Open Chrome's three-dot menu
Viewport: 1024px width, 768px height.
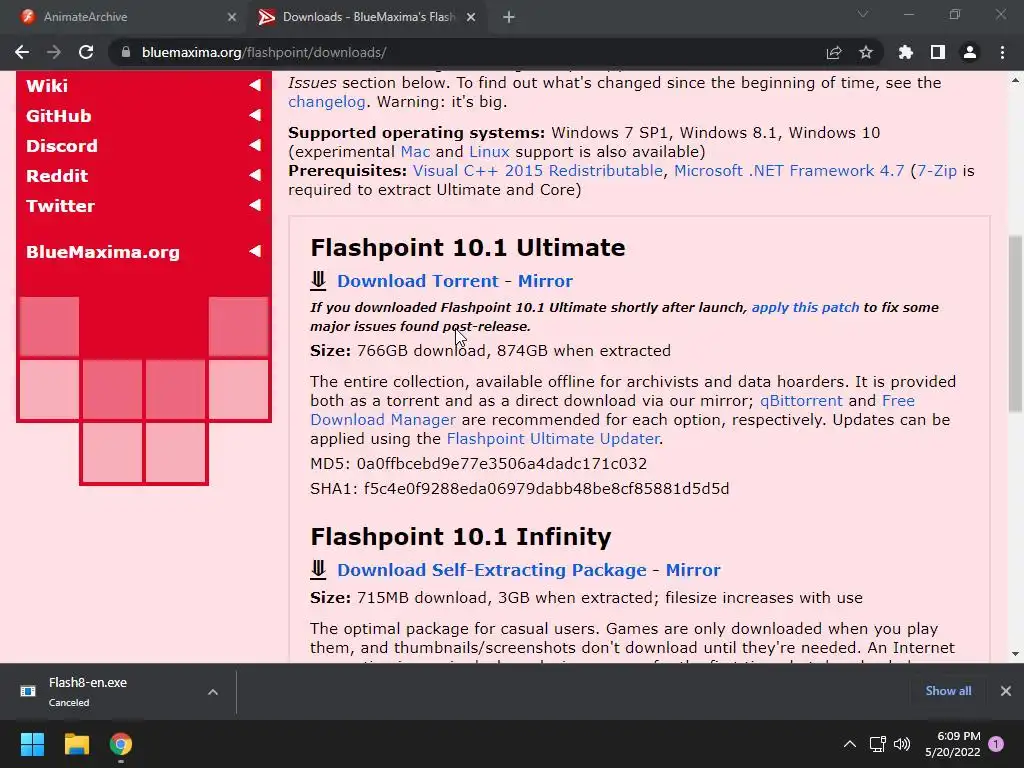click(1002, 52)
